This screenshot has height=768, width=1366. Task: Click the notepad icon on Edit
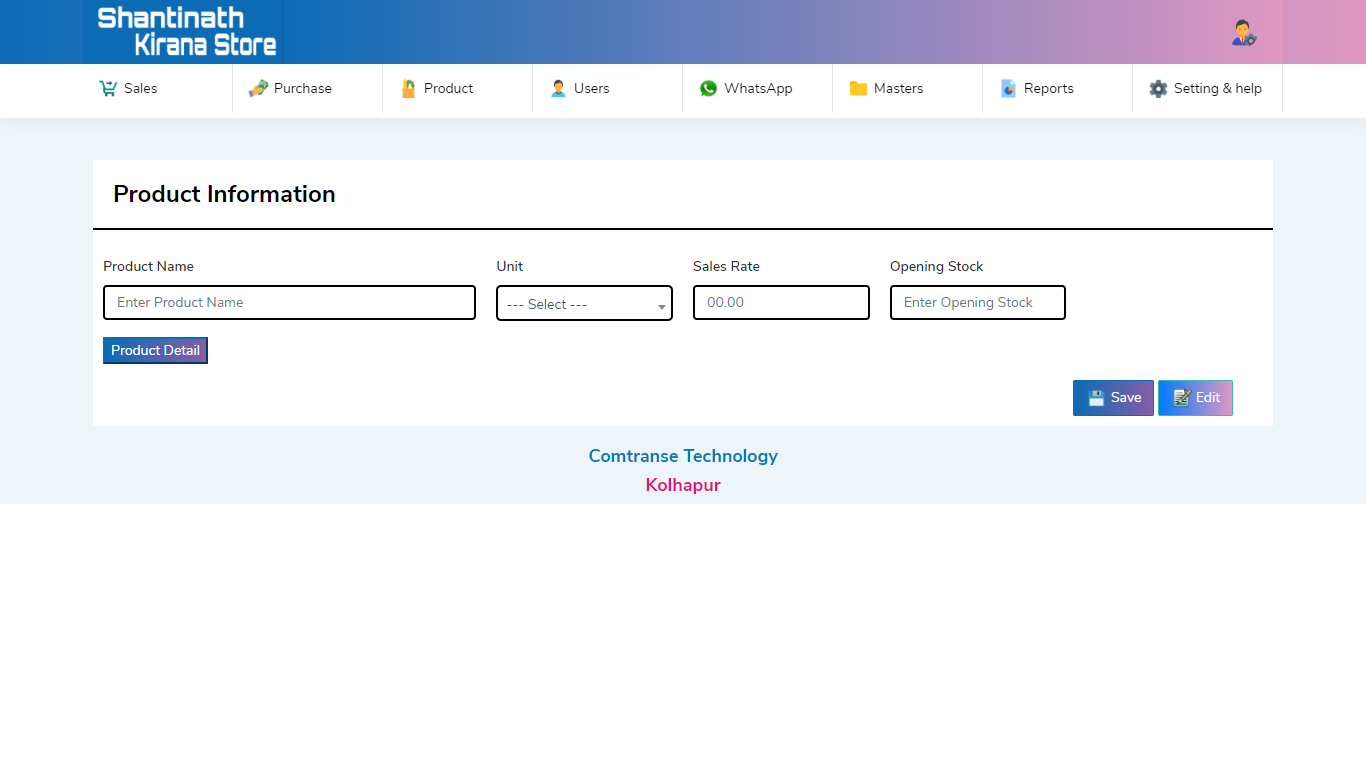pos(1181,398)
